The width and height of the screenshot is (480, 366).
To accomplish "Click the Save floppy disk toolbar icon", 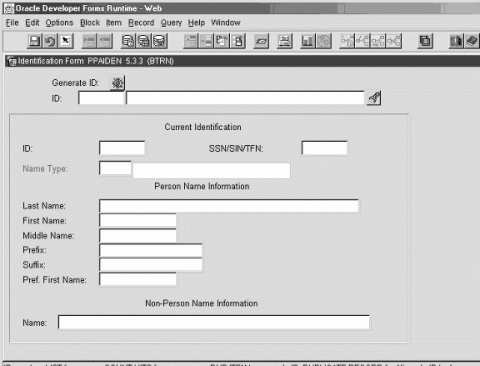I will (34, 41).
